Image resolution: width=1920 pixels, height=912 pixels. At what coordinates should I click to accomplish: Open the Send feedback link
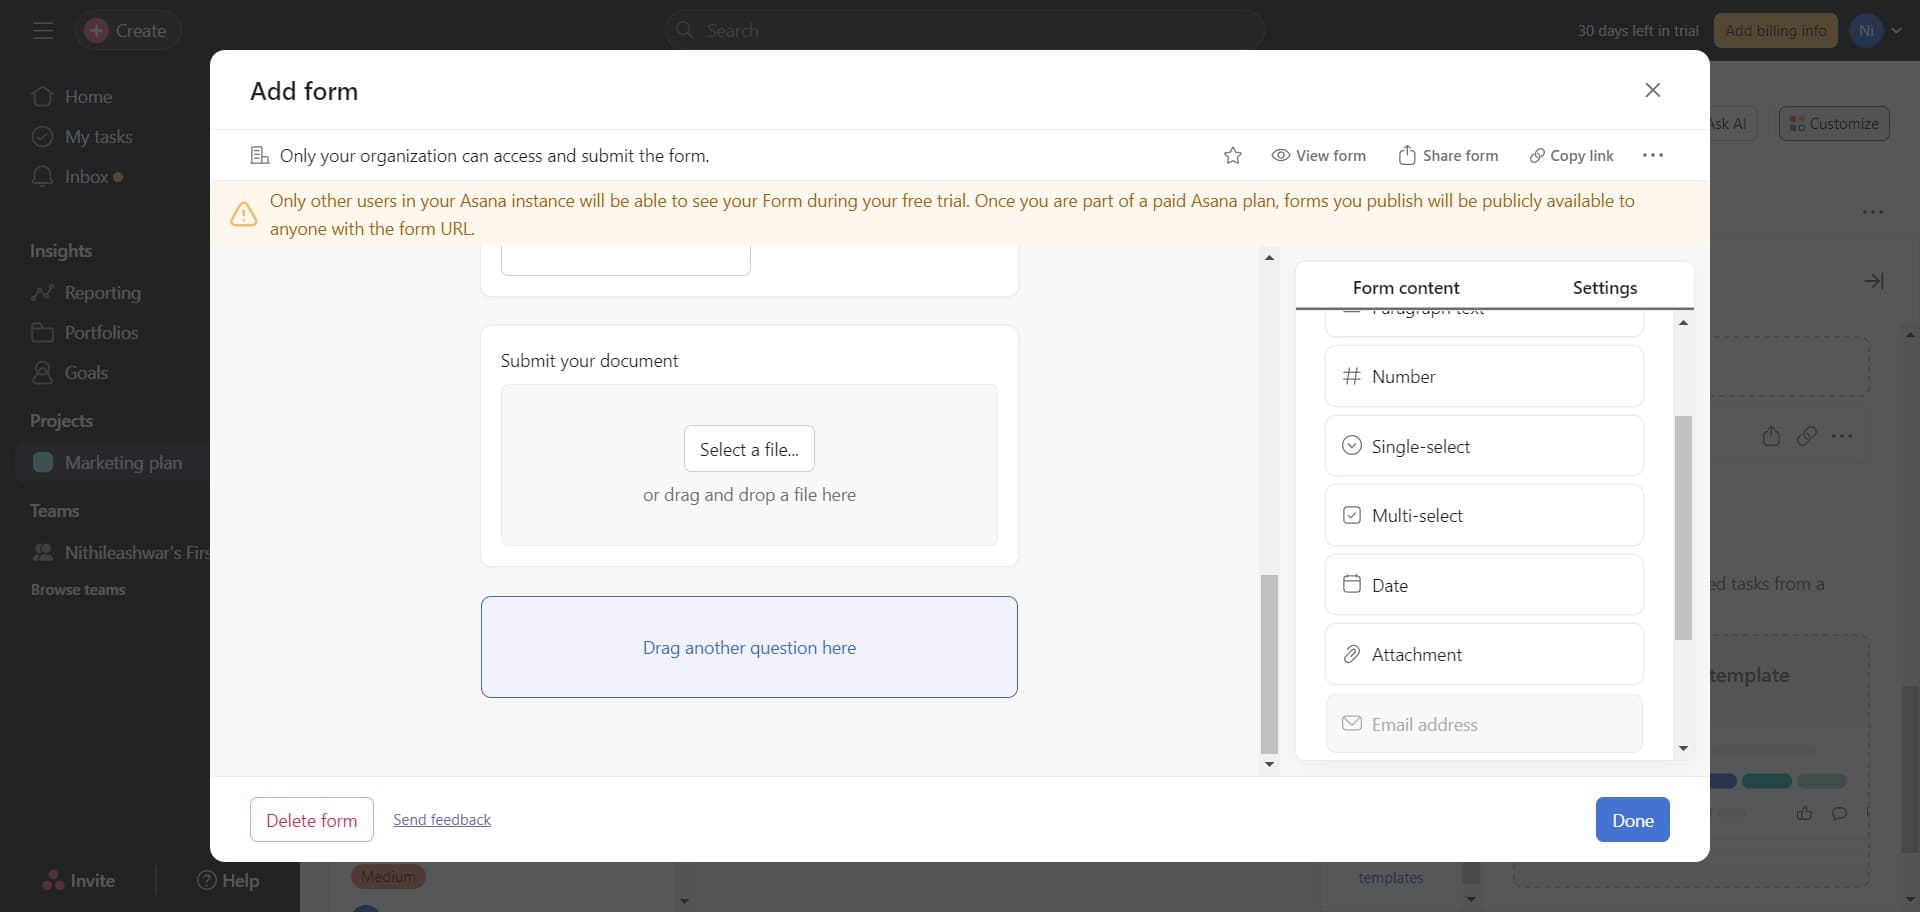442,819
